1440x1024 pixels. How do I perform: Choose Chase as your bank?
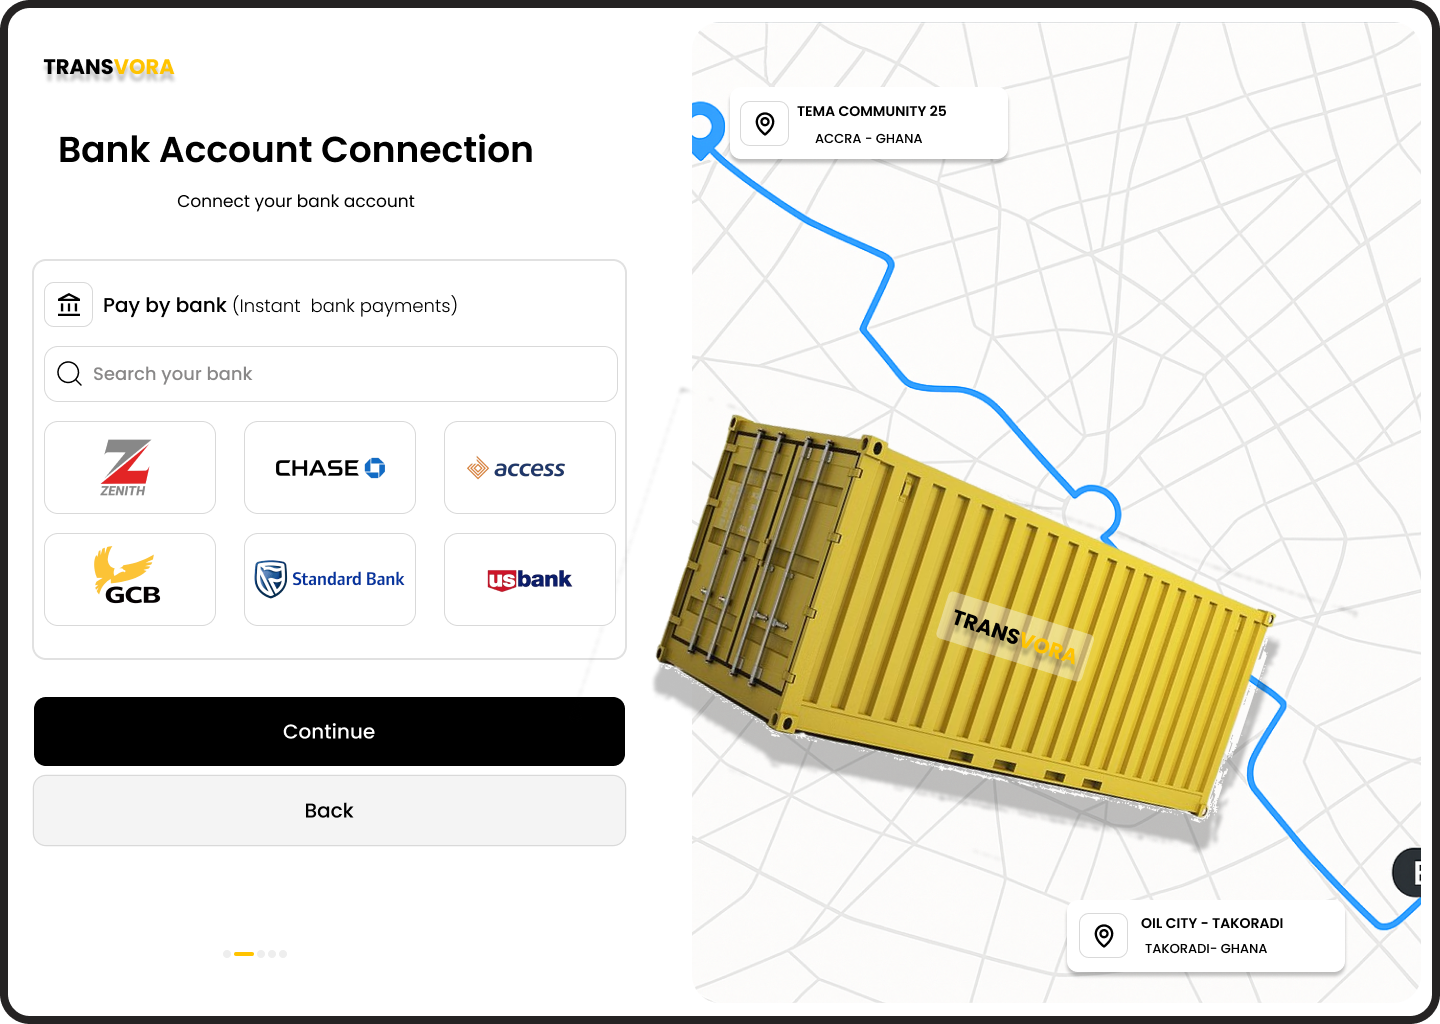[329, 467]
